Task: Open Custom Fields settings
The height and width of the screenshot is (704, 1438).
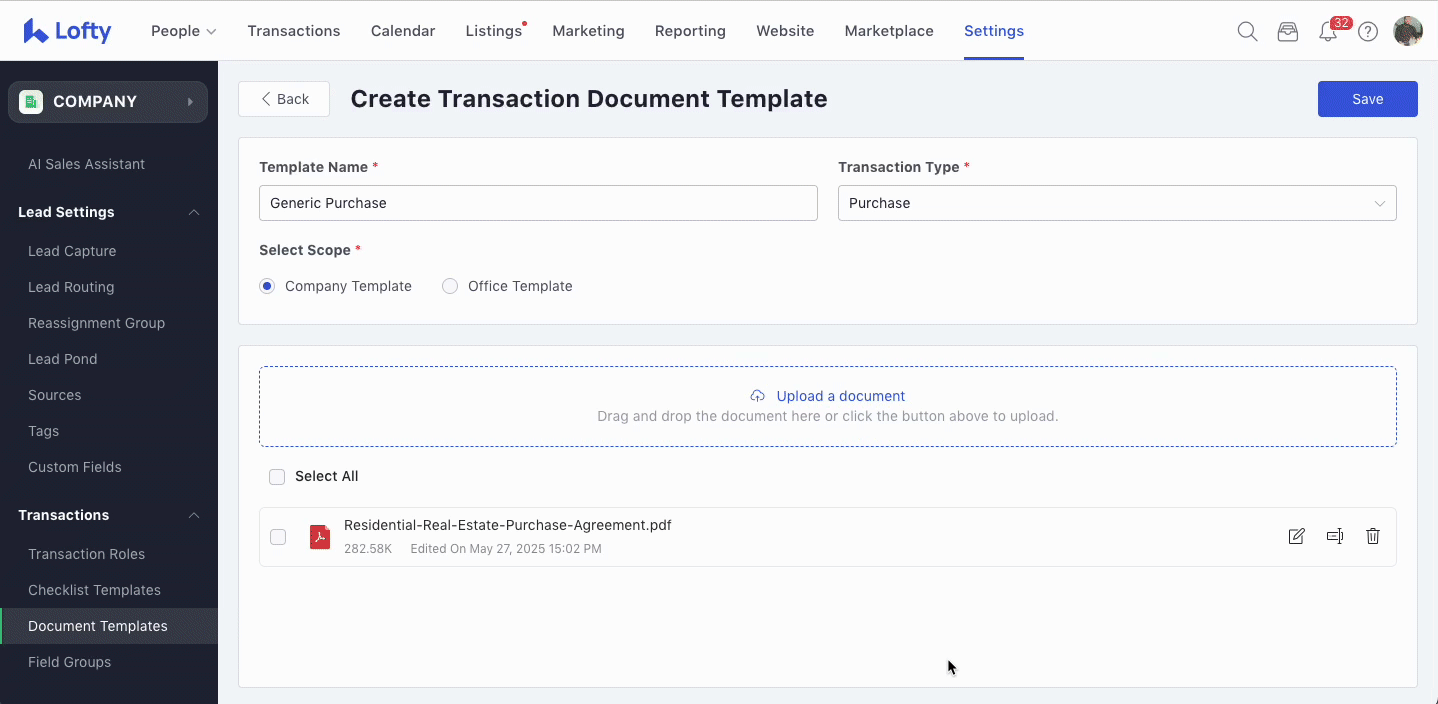Action: (75, 467)
